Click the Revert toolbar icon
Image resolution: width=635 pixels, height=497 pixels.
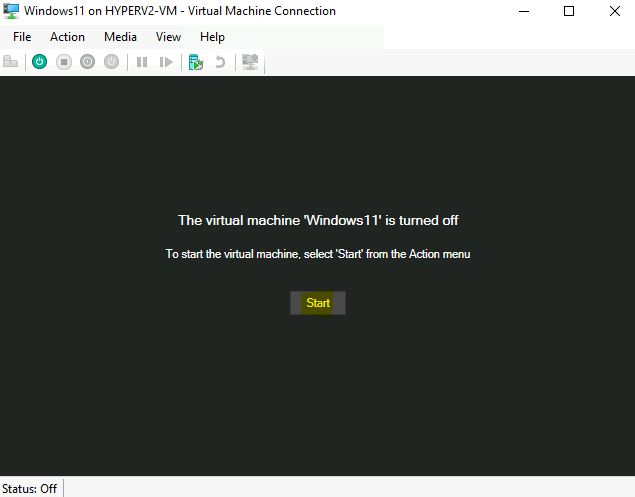(220, 62)
